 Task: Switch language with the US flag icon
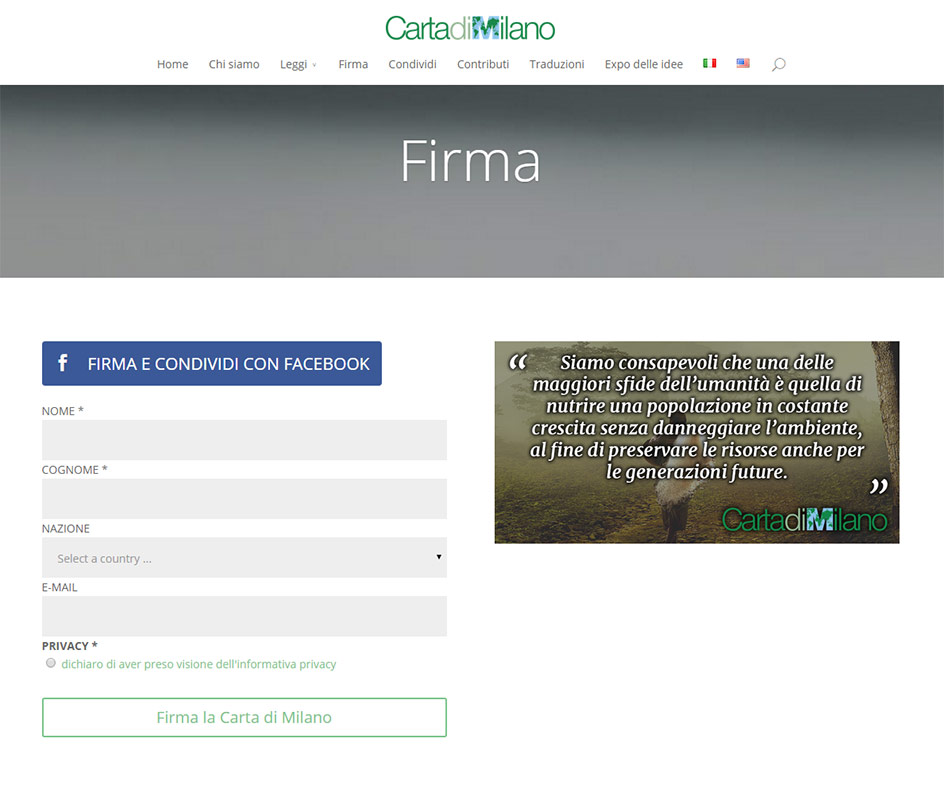(743, 63)
